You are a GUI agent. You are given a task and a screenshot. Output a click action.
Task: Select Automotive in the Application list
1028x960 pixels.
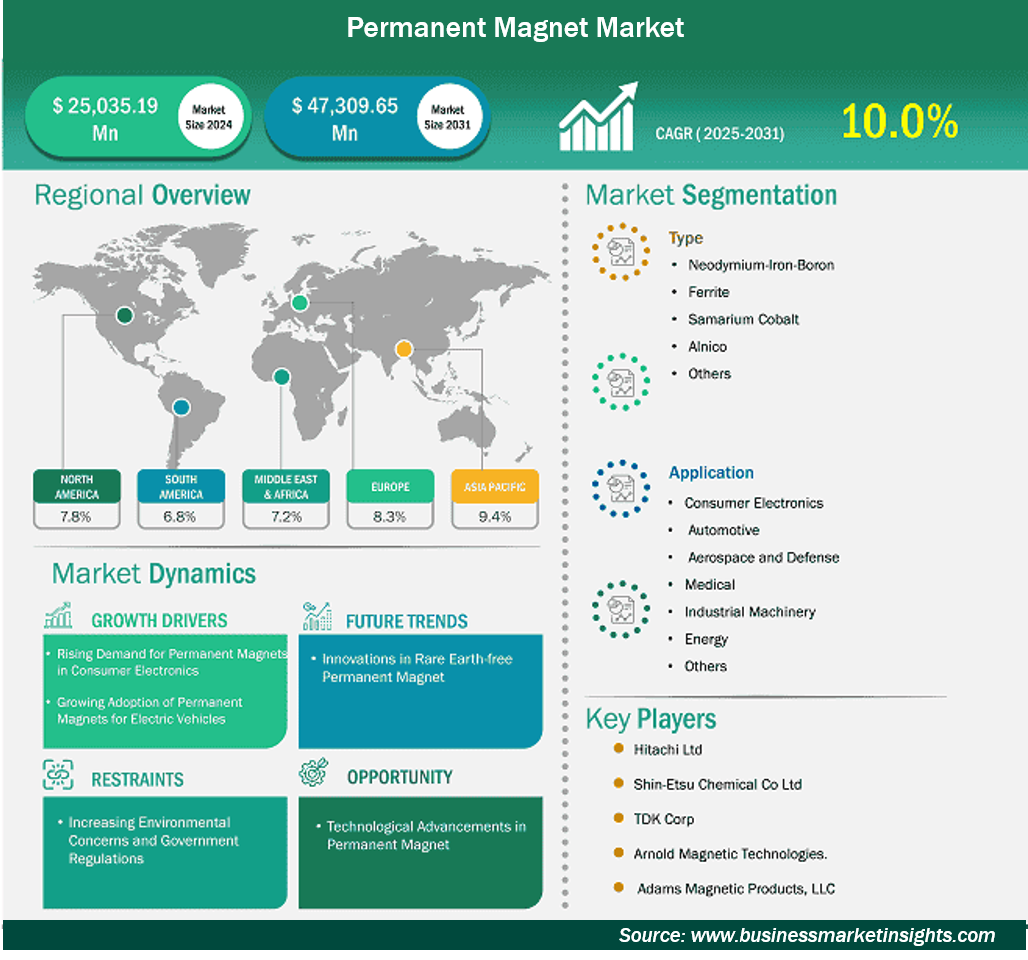[723, 530]
